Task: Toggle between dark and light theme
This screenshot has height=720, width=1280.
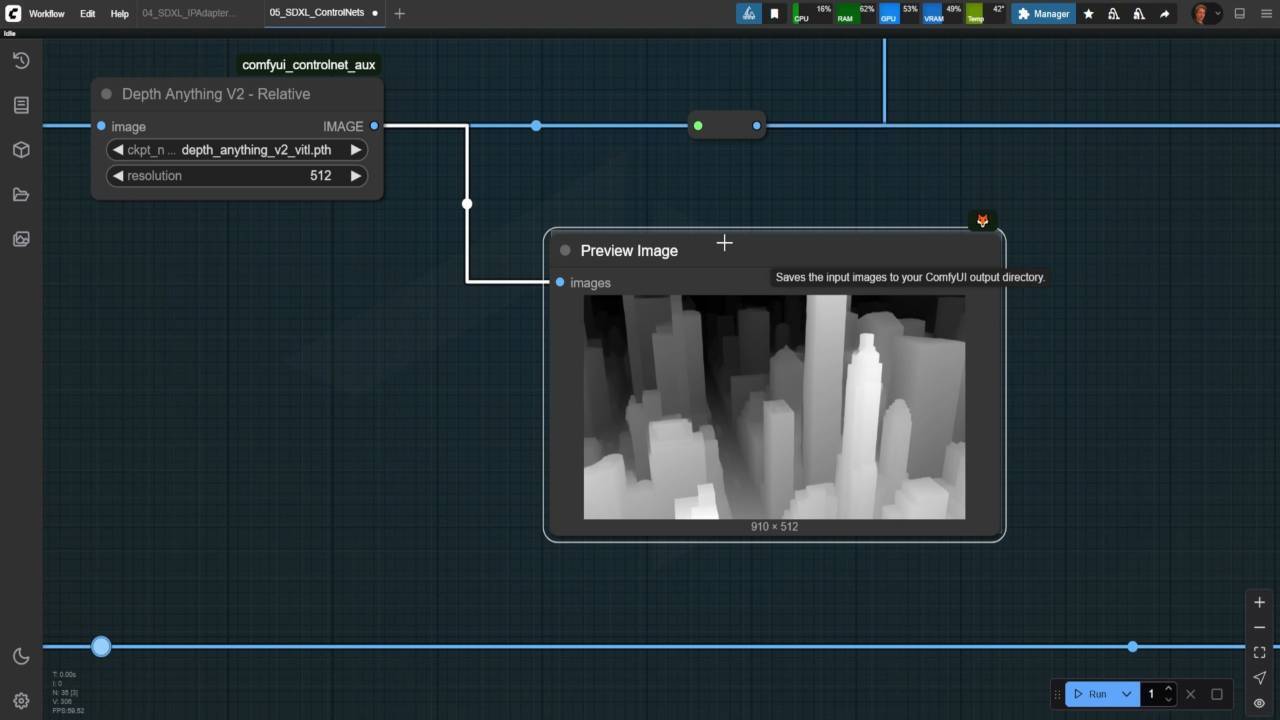Action: pos(21,656)
